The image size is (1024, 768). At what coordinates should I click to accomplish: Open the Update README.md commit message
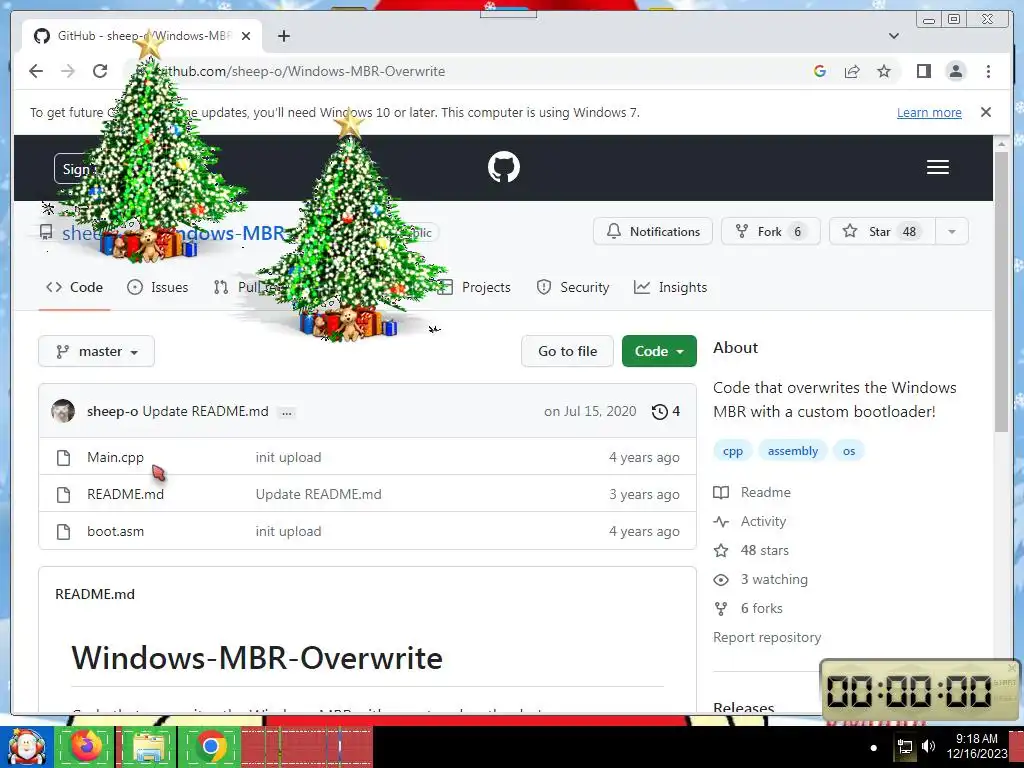(x=206, y=411)
